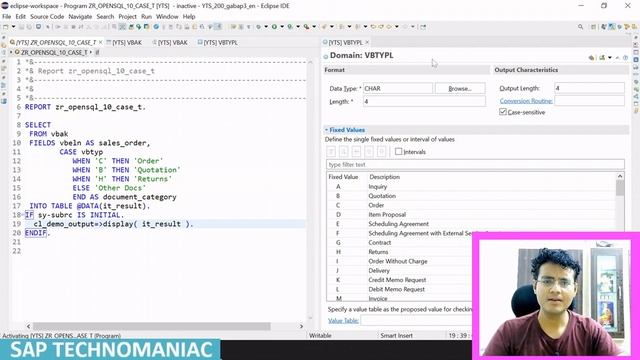The height and width of the screenshot is (360, 640).
Task: Enable the Intervals checkbox
Action: click(x=398, y=151)
